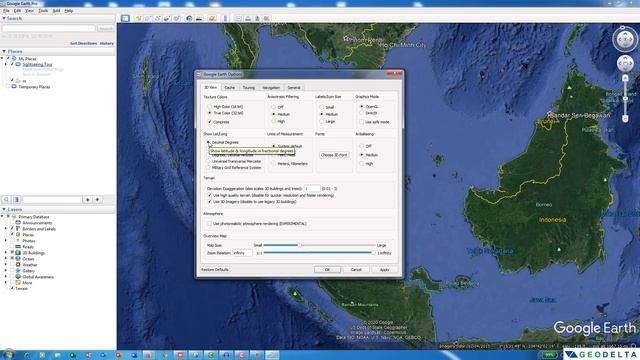Toggle Use 3D Imagery checkbox
Viewport: 640px width, 360px height.
click(x=210, y=202)
